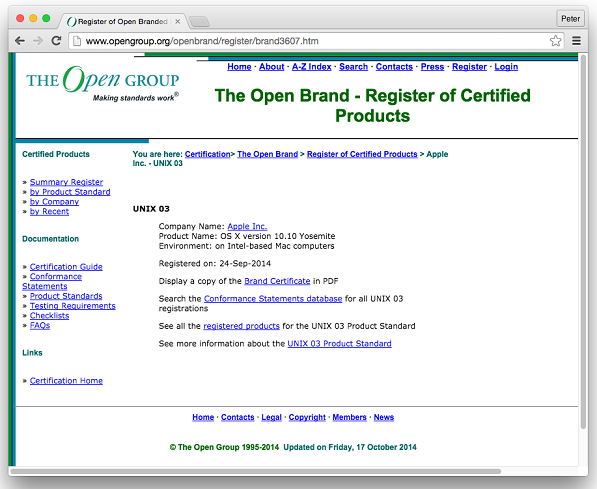Open the registered products link
This screenshot has width=597, height=489.
tap(241, 326)
